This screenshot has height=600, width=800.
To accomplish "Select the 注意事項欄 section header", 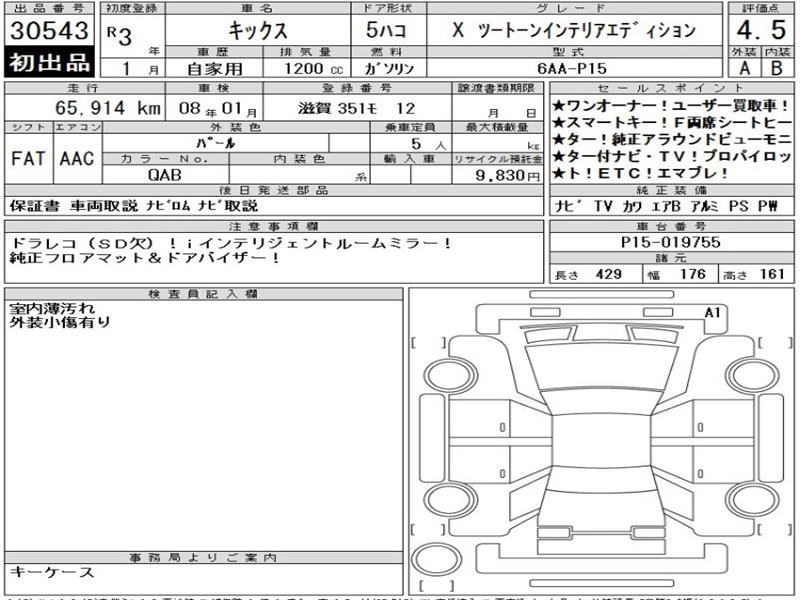I will point(274,227).
